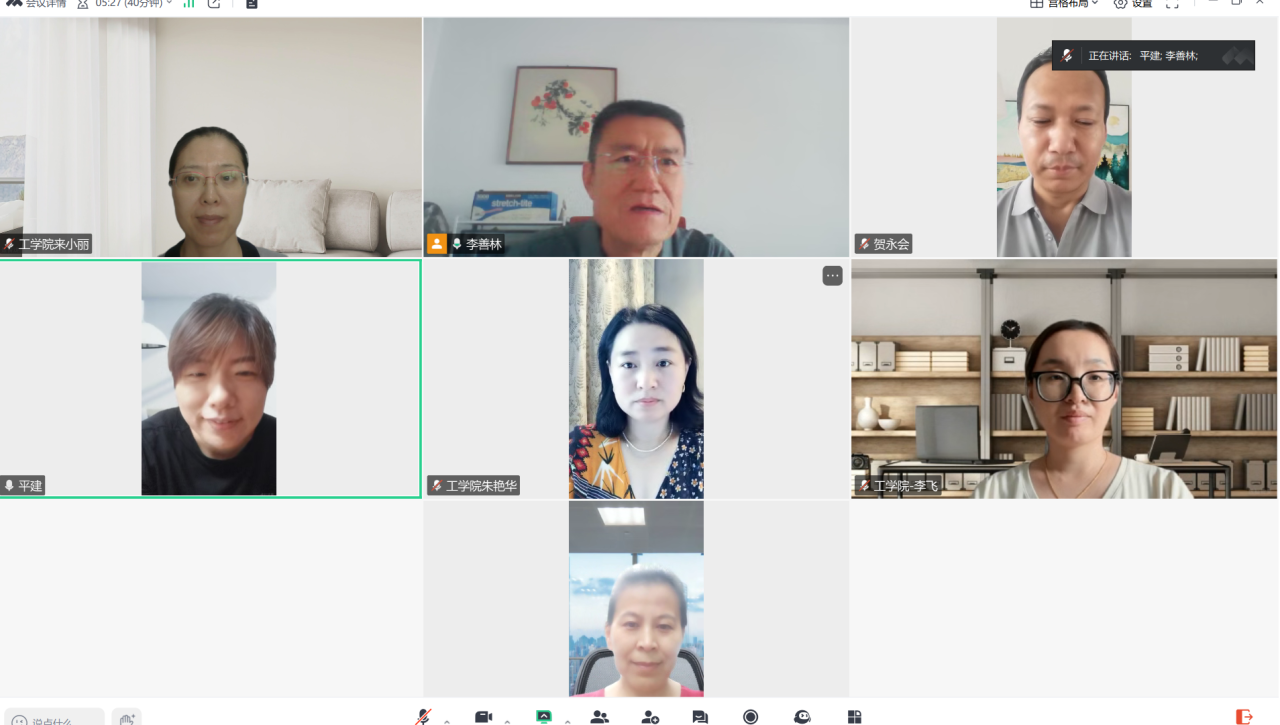Viewport: 1280px width, 725px height.
Task: Open the settings menu at the top
Action: pyautogui.click(x=1133, y=4)
